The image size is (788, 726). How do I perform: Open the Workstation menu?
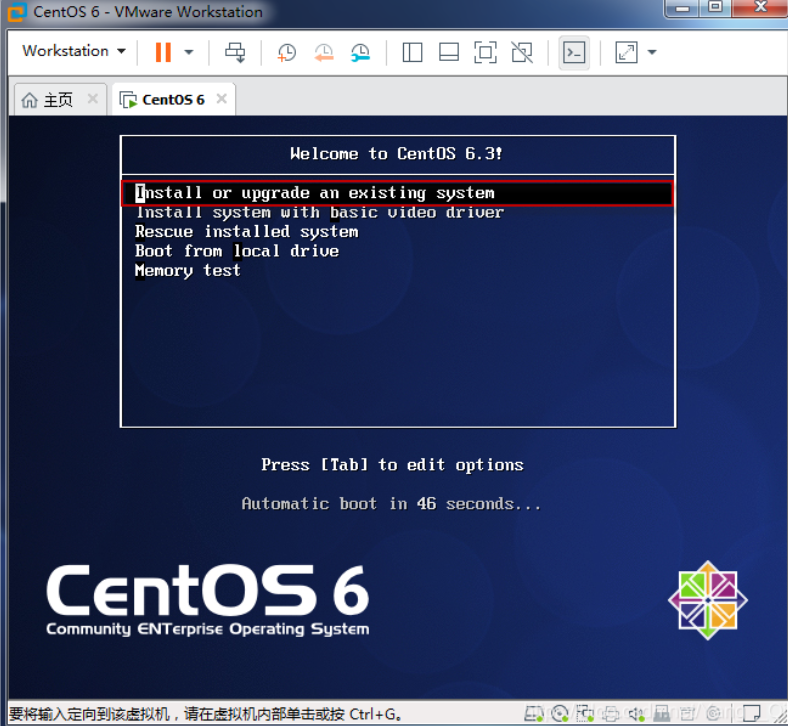point(73,51)
